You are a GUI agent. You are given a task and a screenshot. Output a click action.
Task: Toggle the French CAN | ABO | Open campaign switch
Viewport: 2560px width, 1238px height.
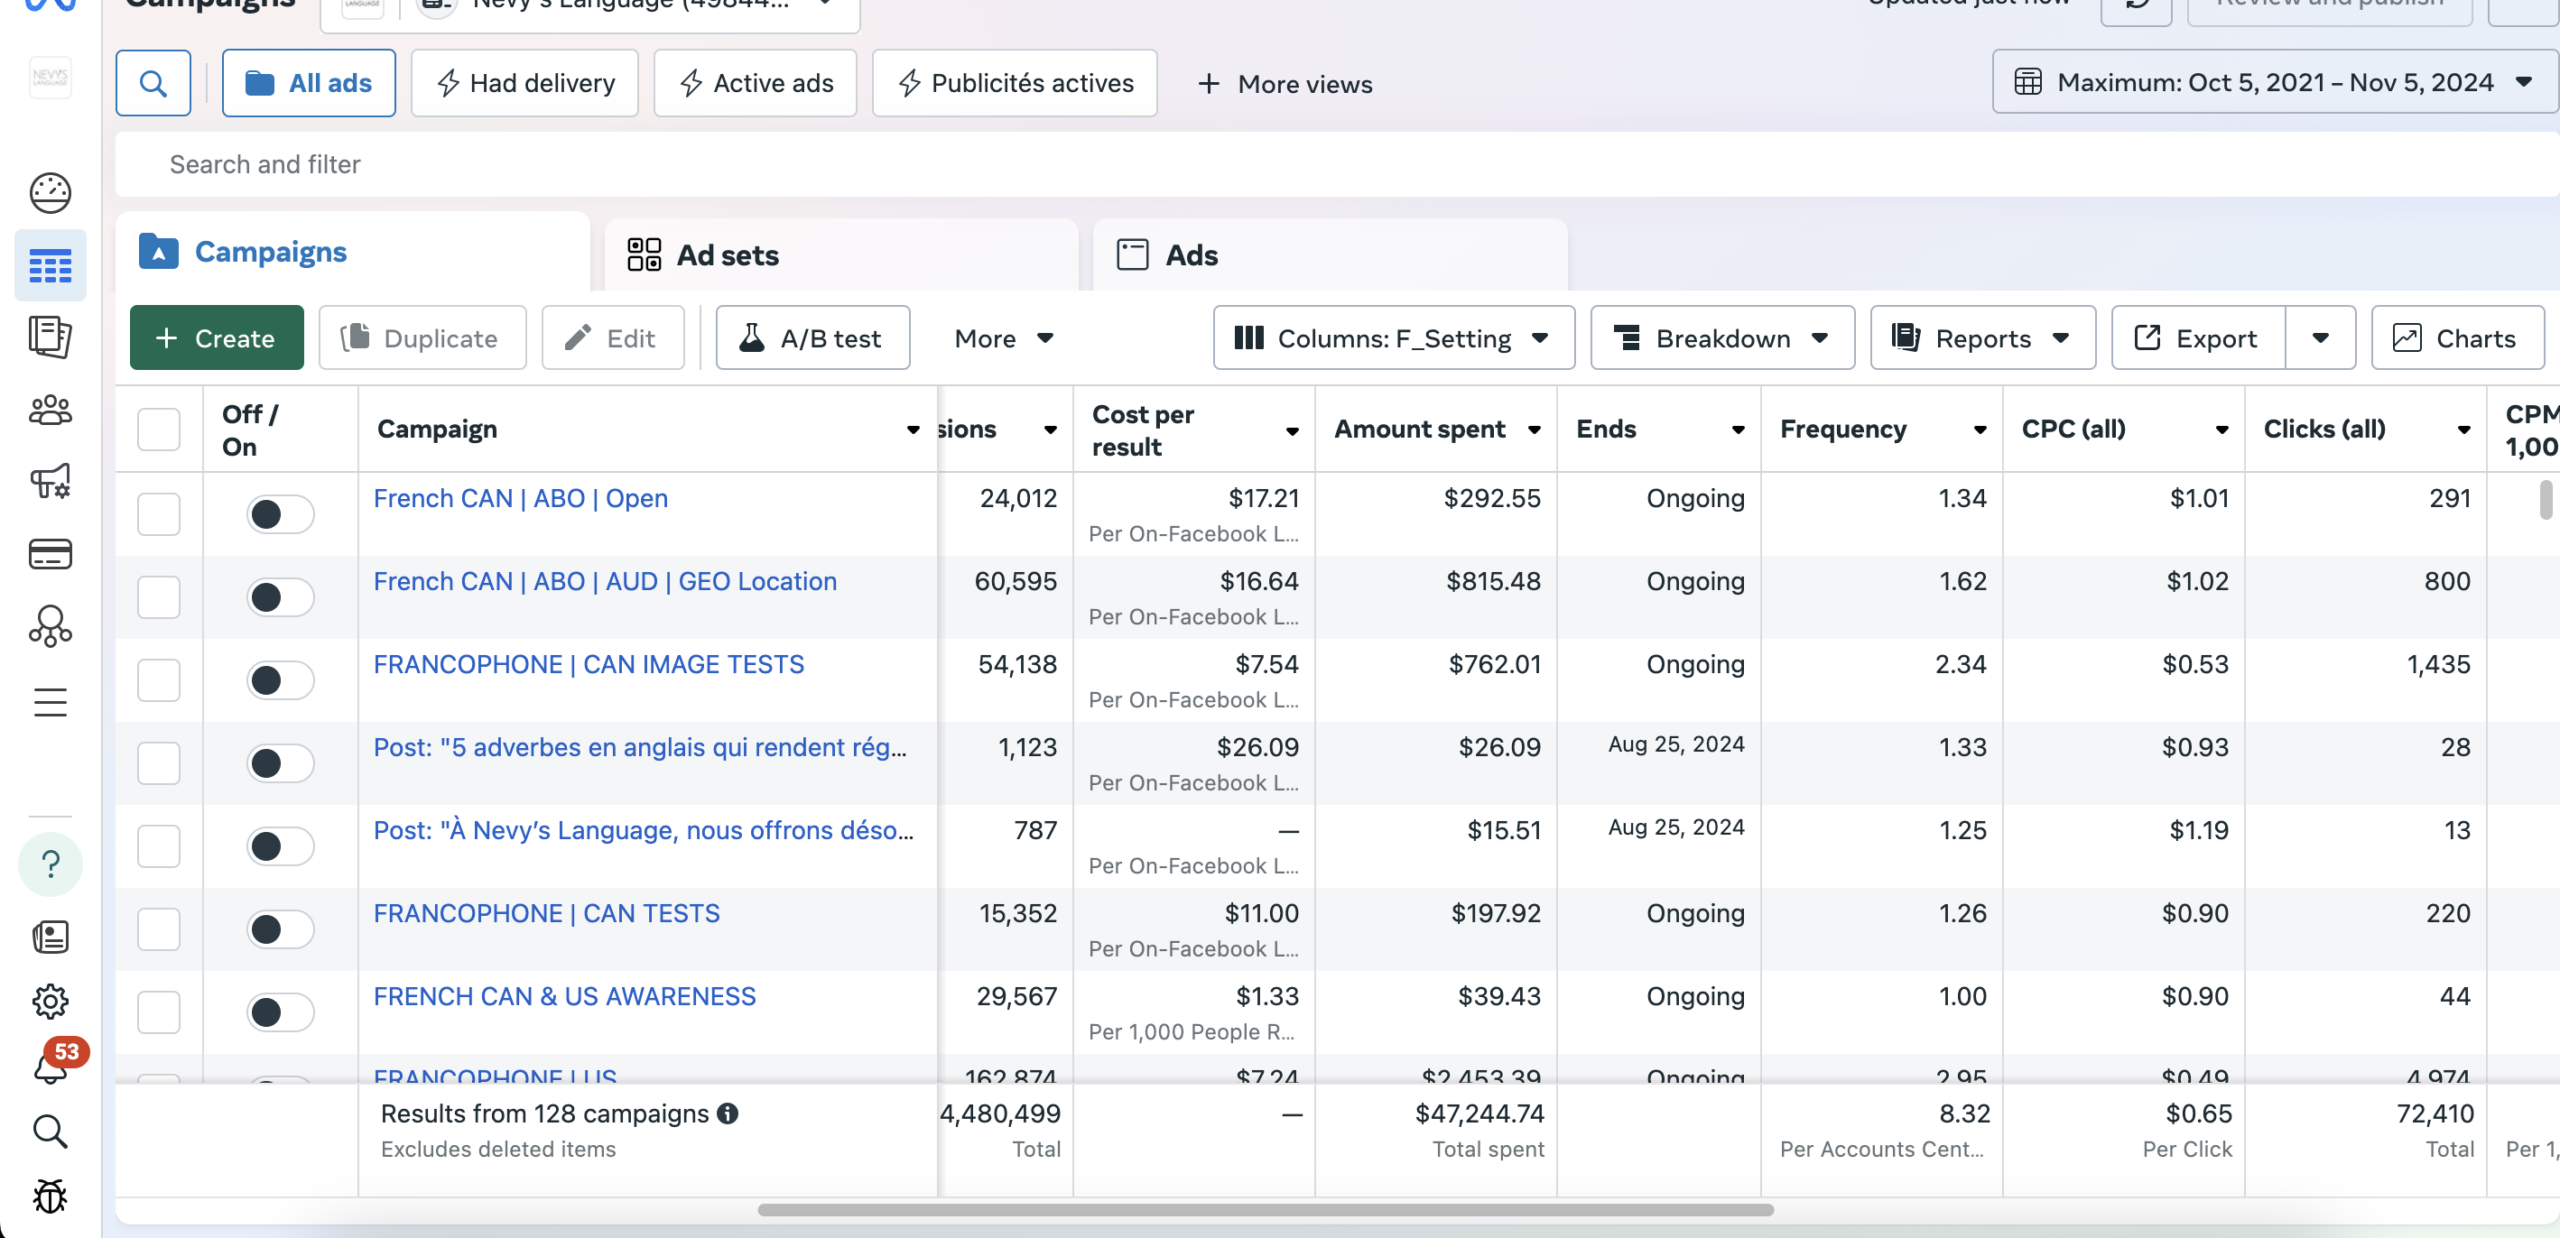coord(280,514)
